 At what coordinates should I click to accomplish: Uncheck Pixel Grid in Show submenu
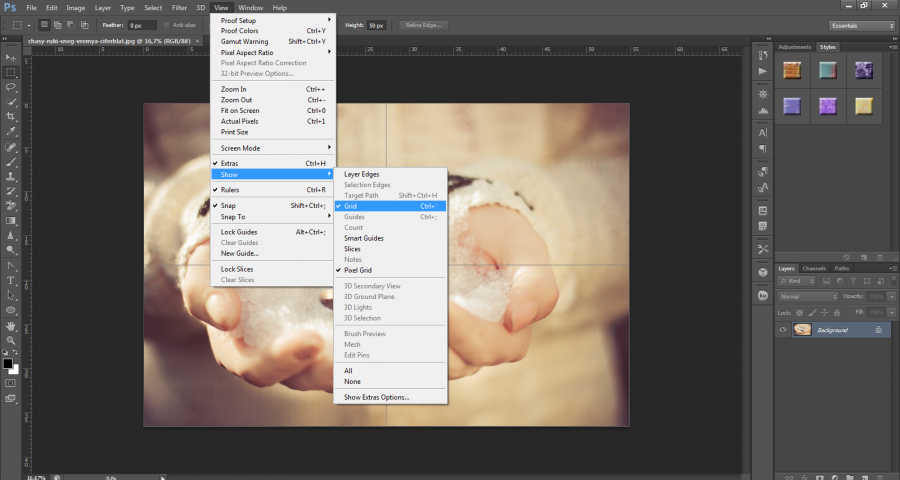pyautogui.click(x=358, y=270)
